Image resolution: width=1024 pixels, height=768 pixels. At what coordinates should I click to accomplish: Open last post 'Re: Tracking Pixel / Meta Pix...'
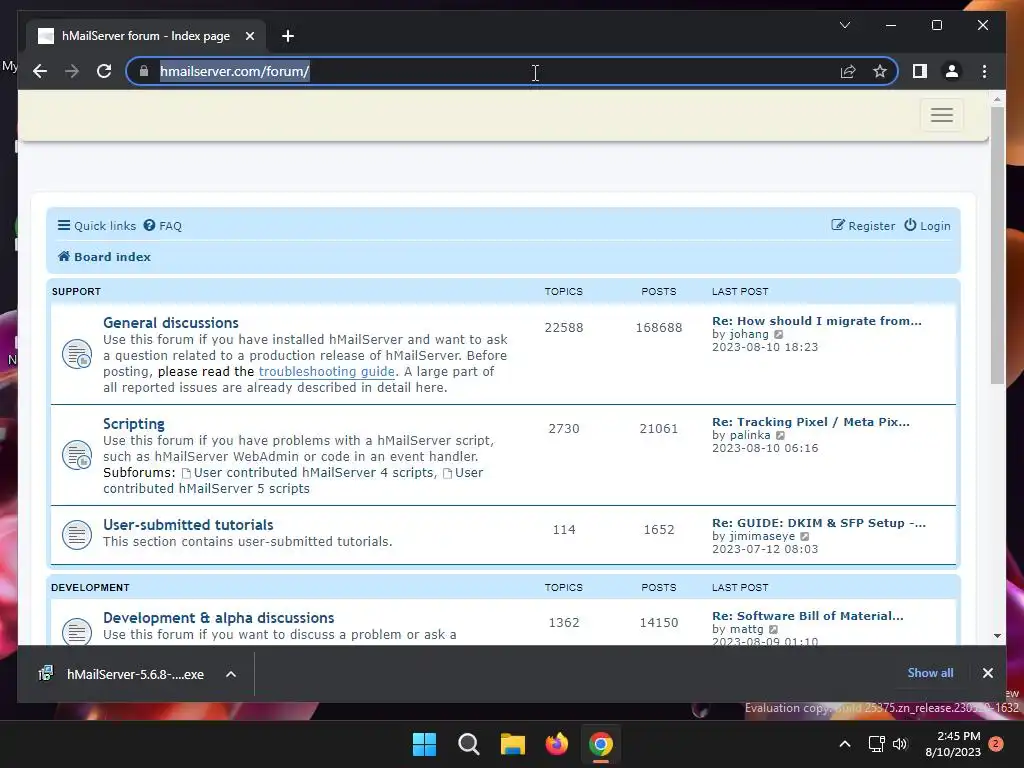(810, 422)
